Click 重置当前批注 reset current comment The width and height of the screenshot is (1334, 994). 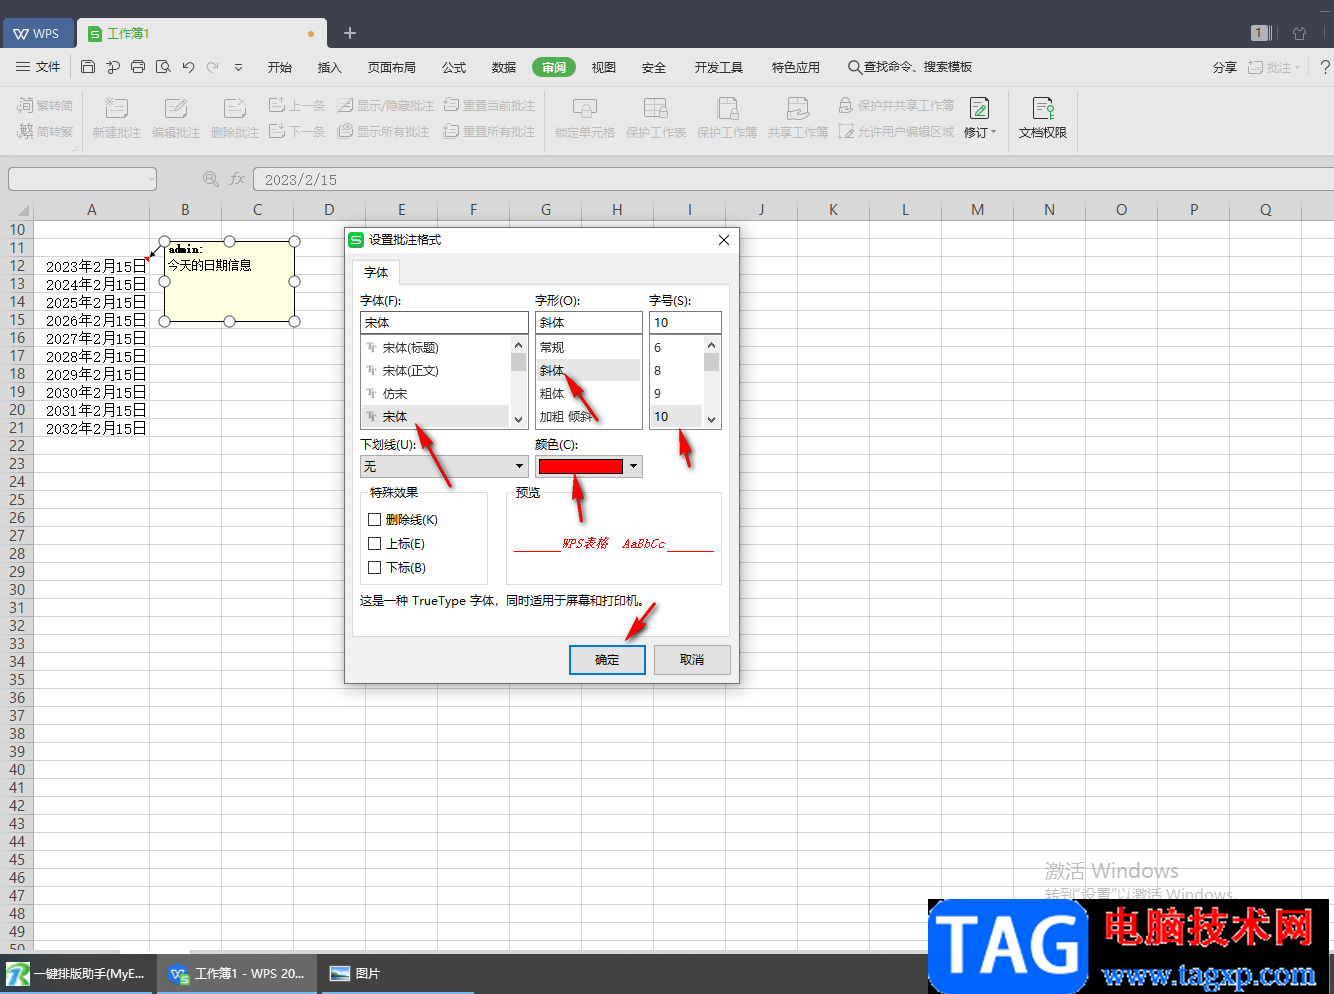(x=489, y=105)
